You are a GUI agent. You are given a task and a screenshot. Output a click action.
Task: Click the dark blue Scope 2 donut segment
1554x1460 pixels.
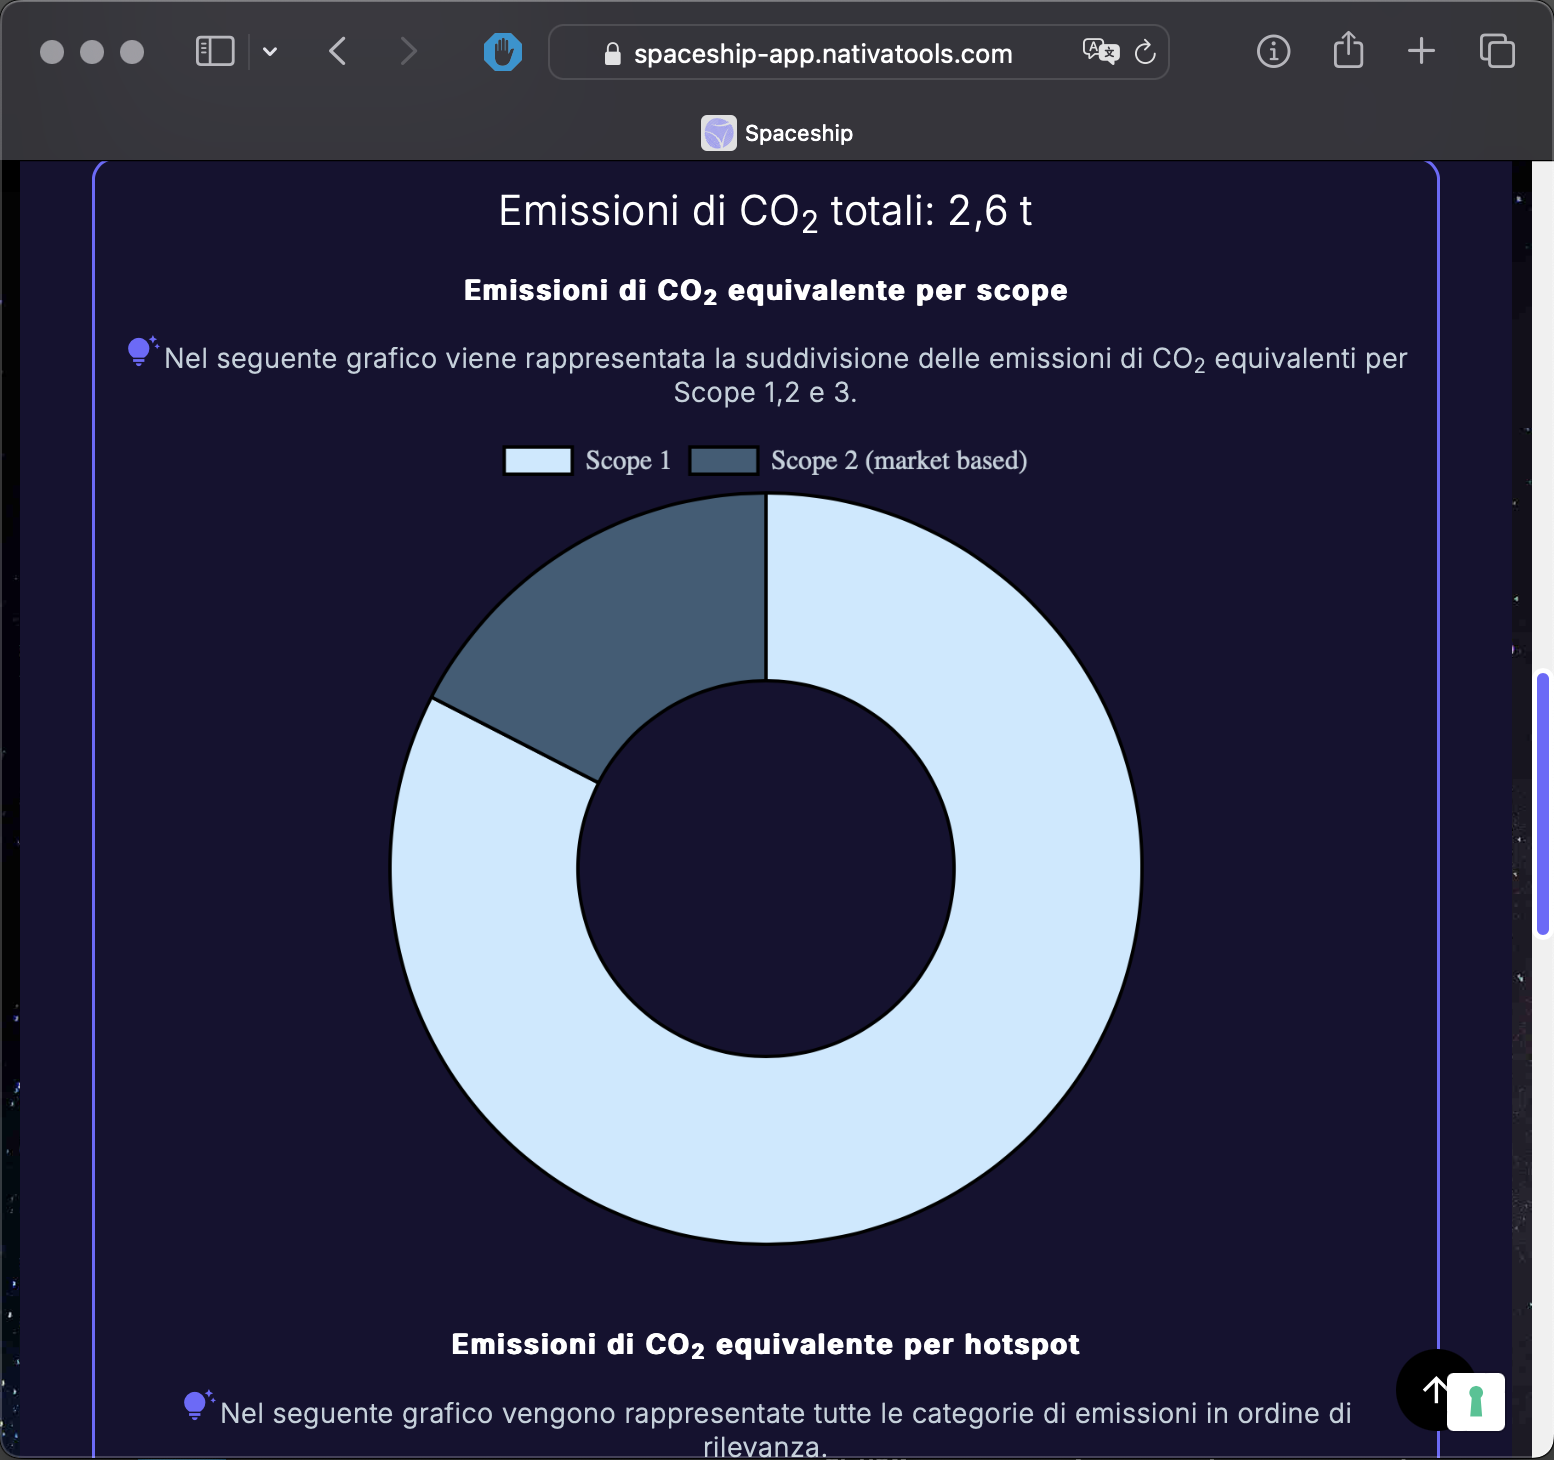coord(630,640)
